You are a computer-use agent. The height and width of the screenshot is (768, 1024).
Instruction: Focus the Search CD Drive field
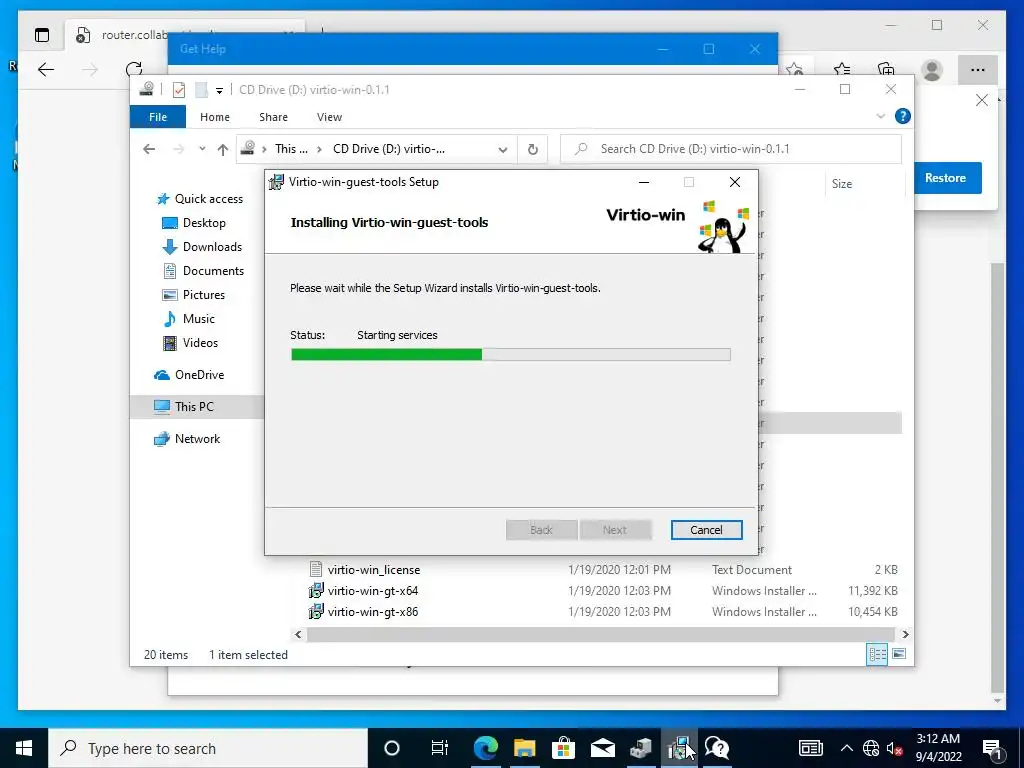coord(731,149)
